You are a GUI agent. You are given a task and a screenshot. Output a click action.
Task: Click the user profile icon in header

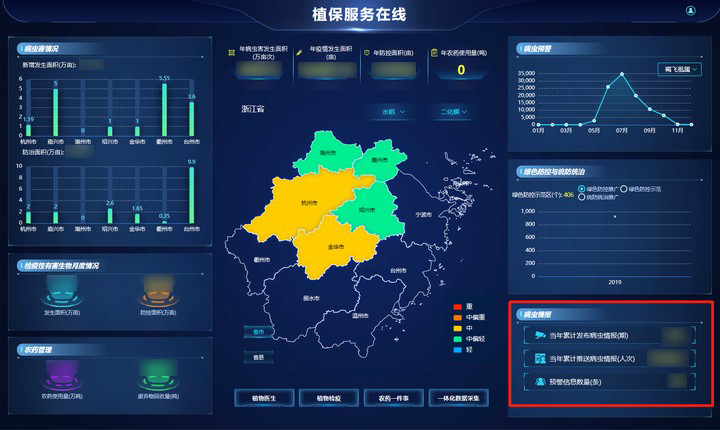coord(691,11)
